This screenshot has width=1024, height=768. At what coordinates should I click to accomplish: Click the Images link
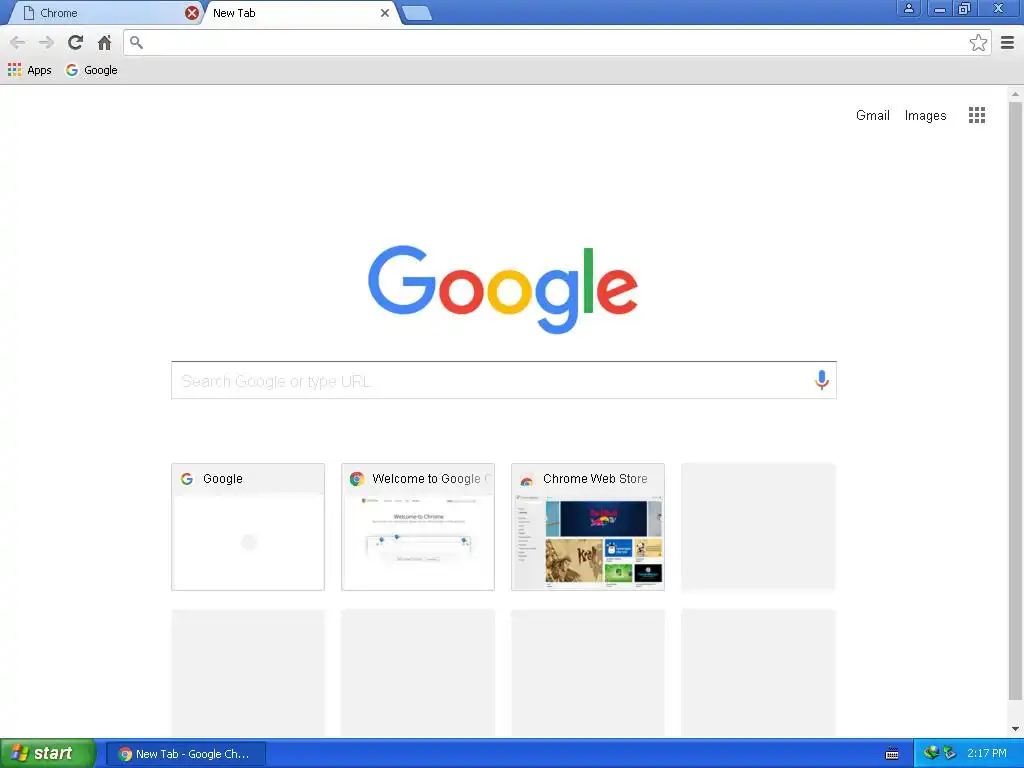point(925,116)
